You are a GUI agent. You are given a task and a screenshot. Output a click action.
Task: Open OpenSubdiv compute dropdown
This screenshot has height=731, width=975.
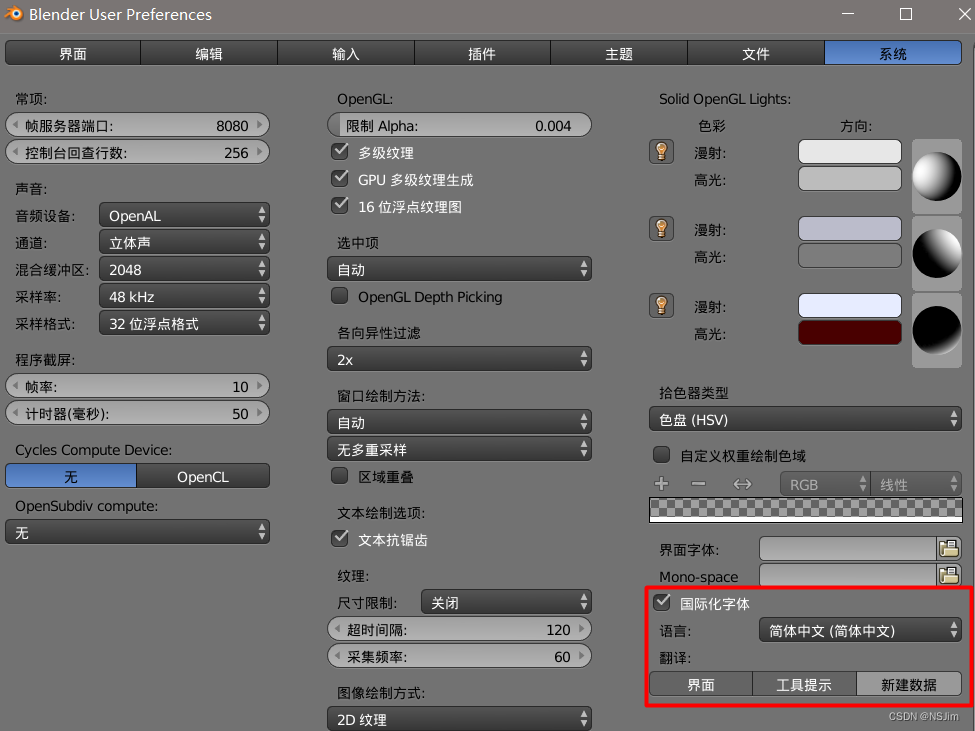tap(137, 532)
